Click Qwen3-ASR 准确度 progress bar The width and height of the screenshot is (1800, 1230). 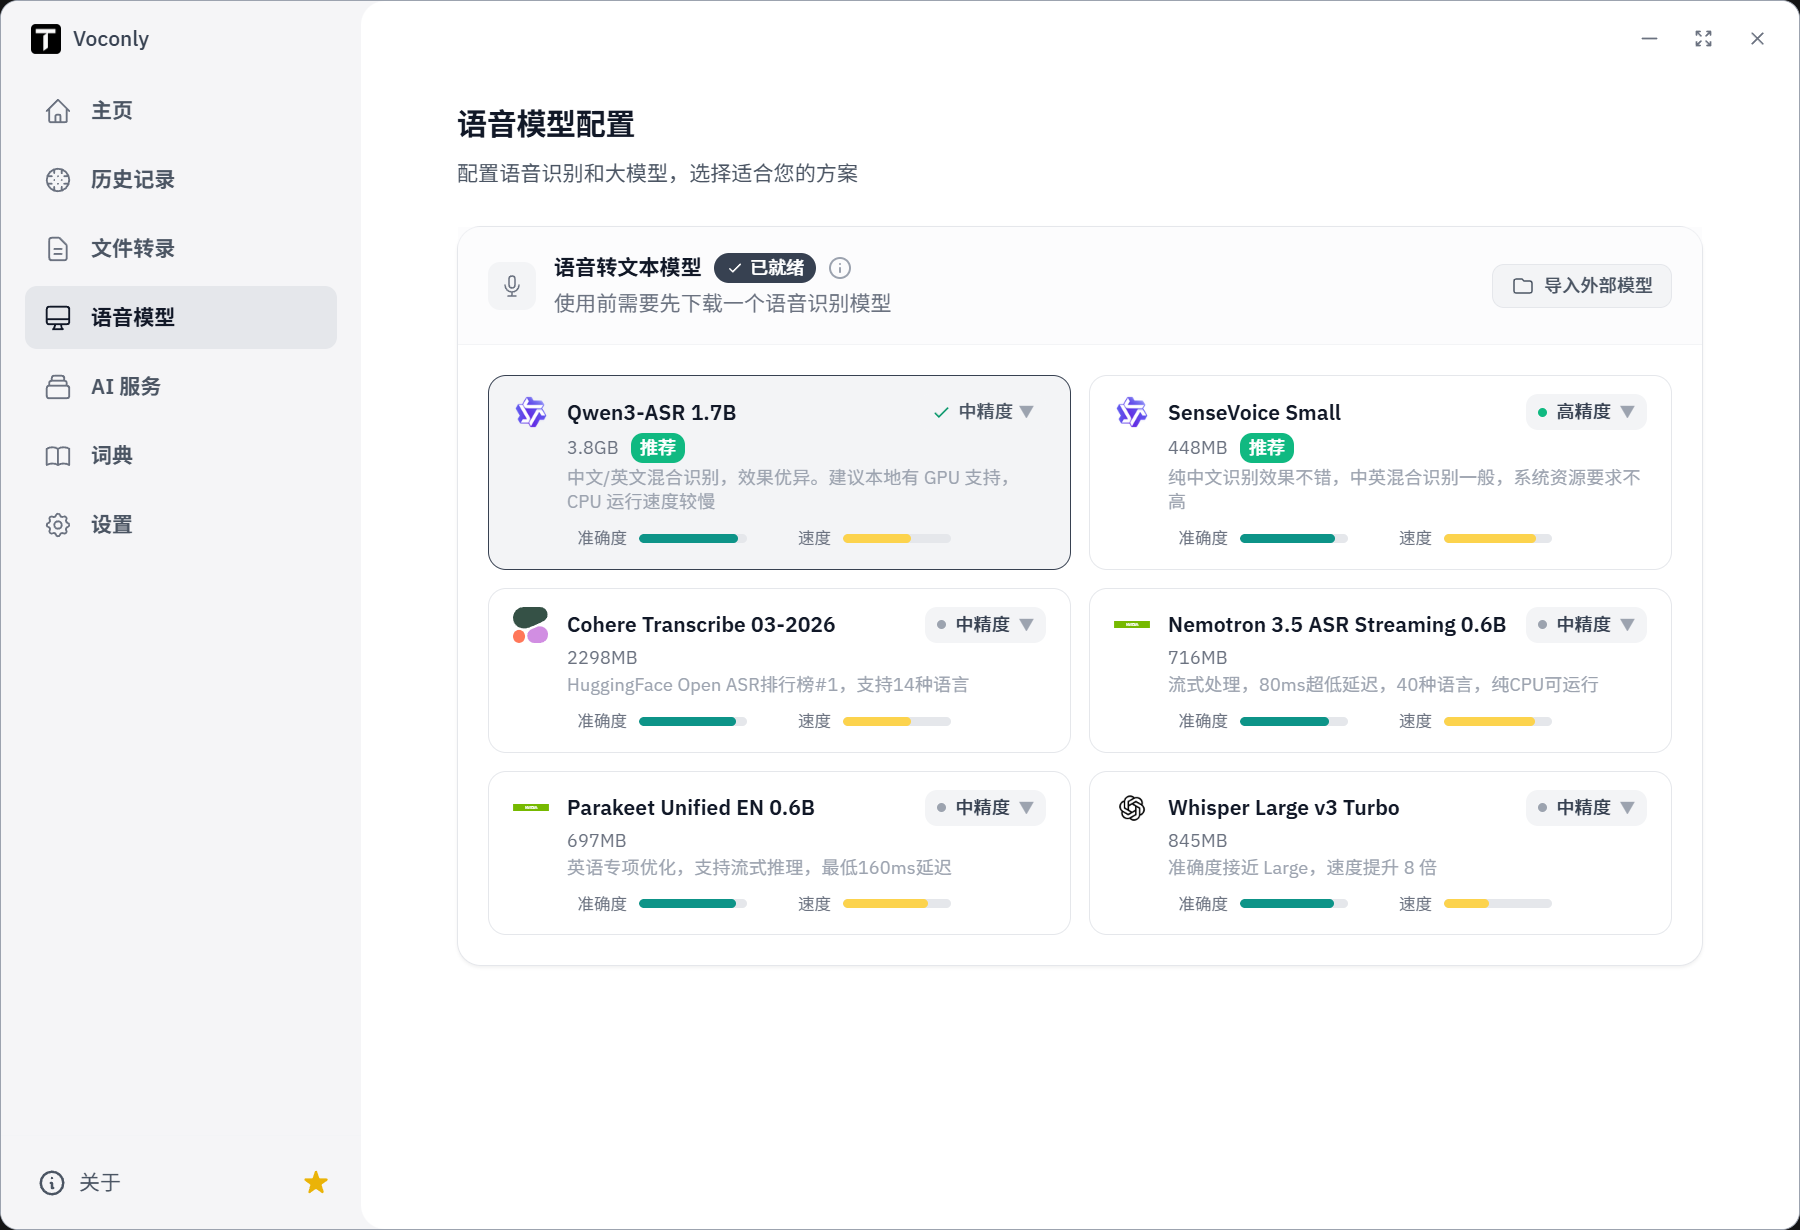coord(693,539)
